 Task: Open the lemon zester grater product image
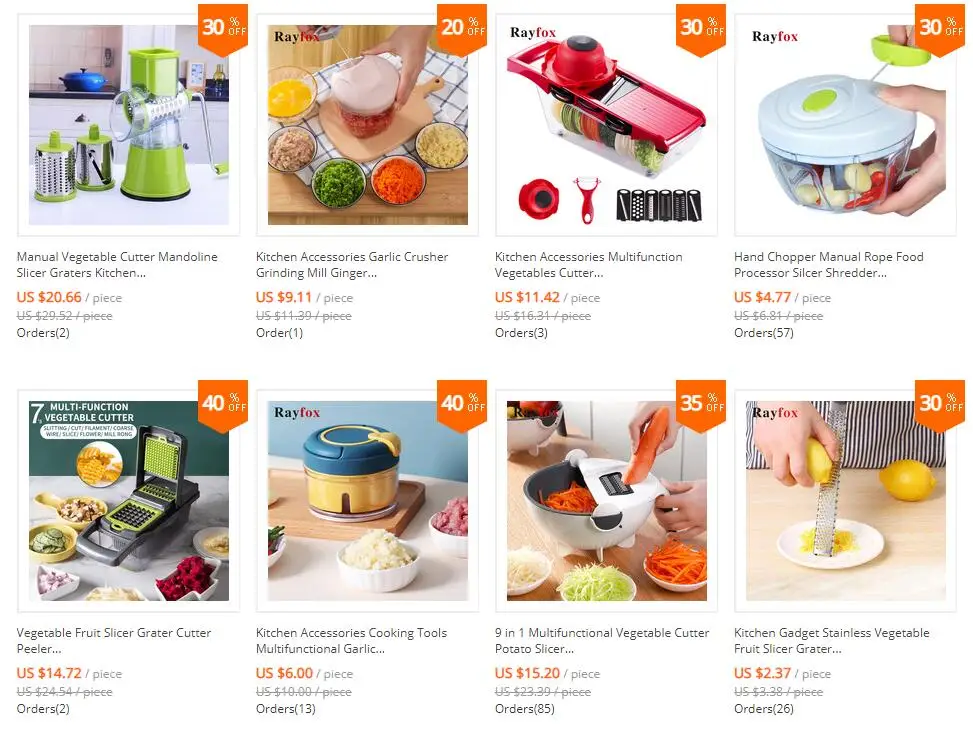(x=845, y=501)
